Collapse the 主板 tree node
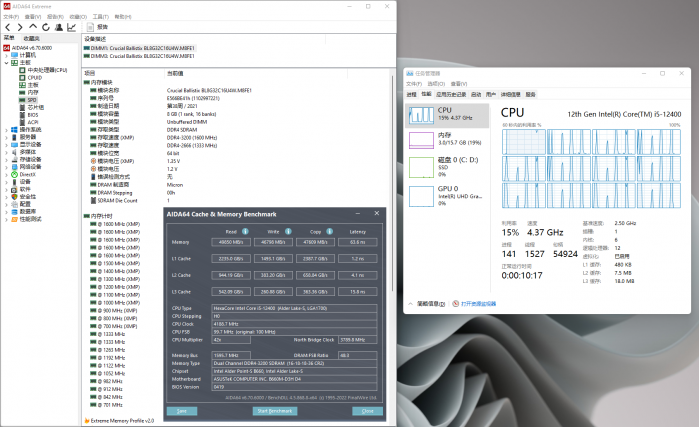The width and height of the screenshot is (700, 427). pos(4,62)
